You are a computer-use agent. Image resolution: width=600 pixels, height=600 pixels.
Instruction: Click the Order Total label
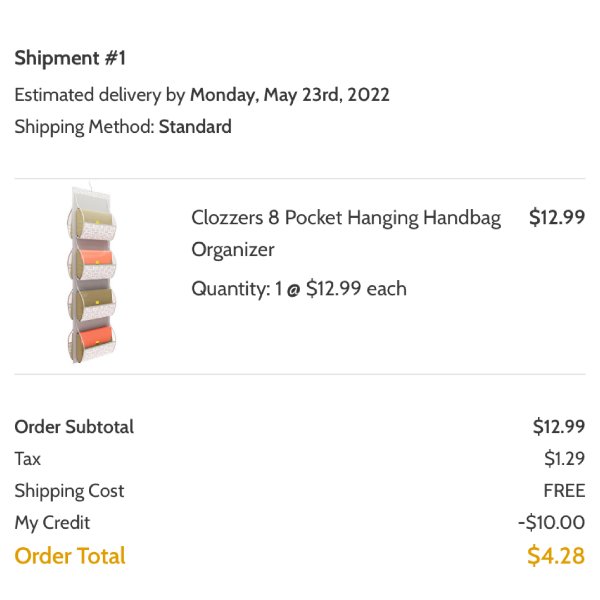coord(70,556)
